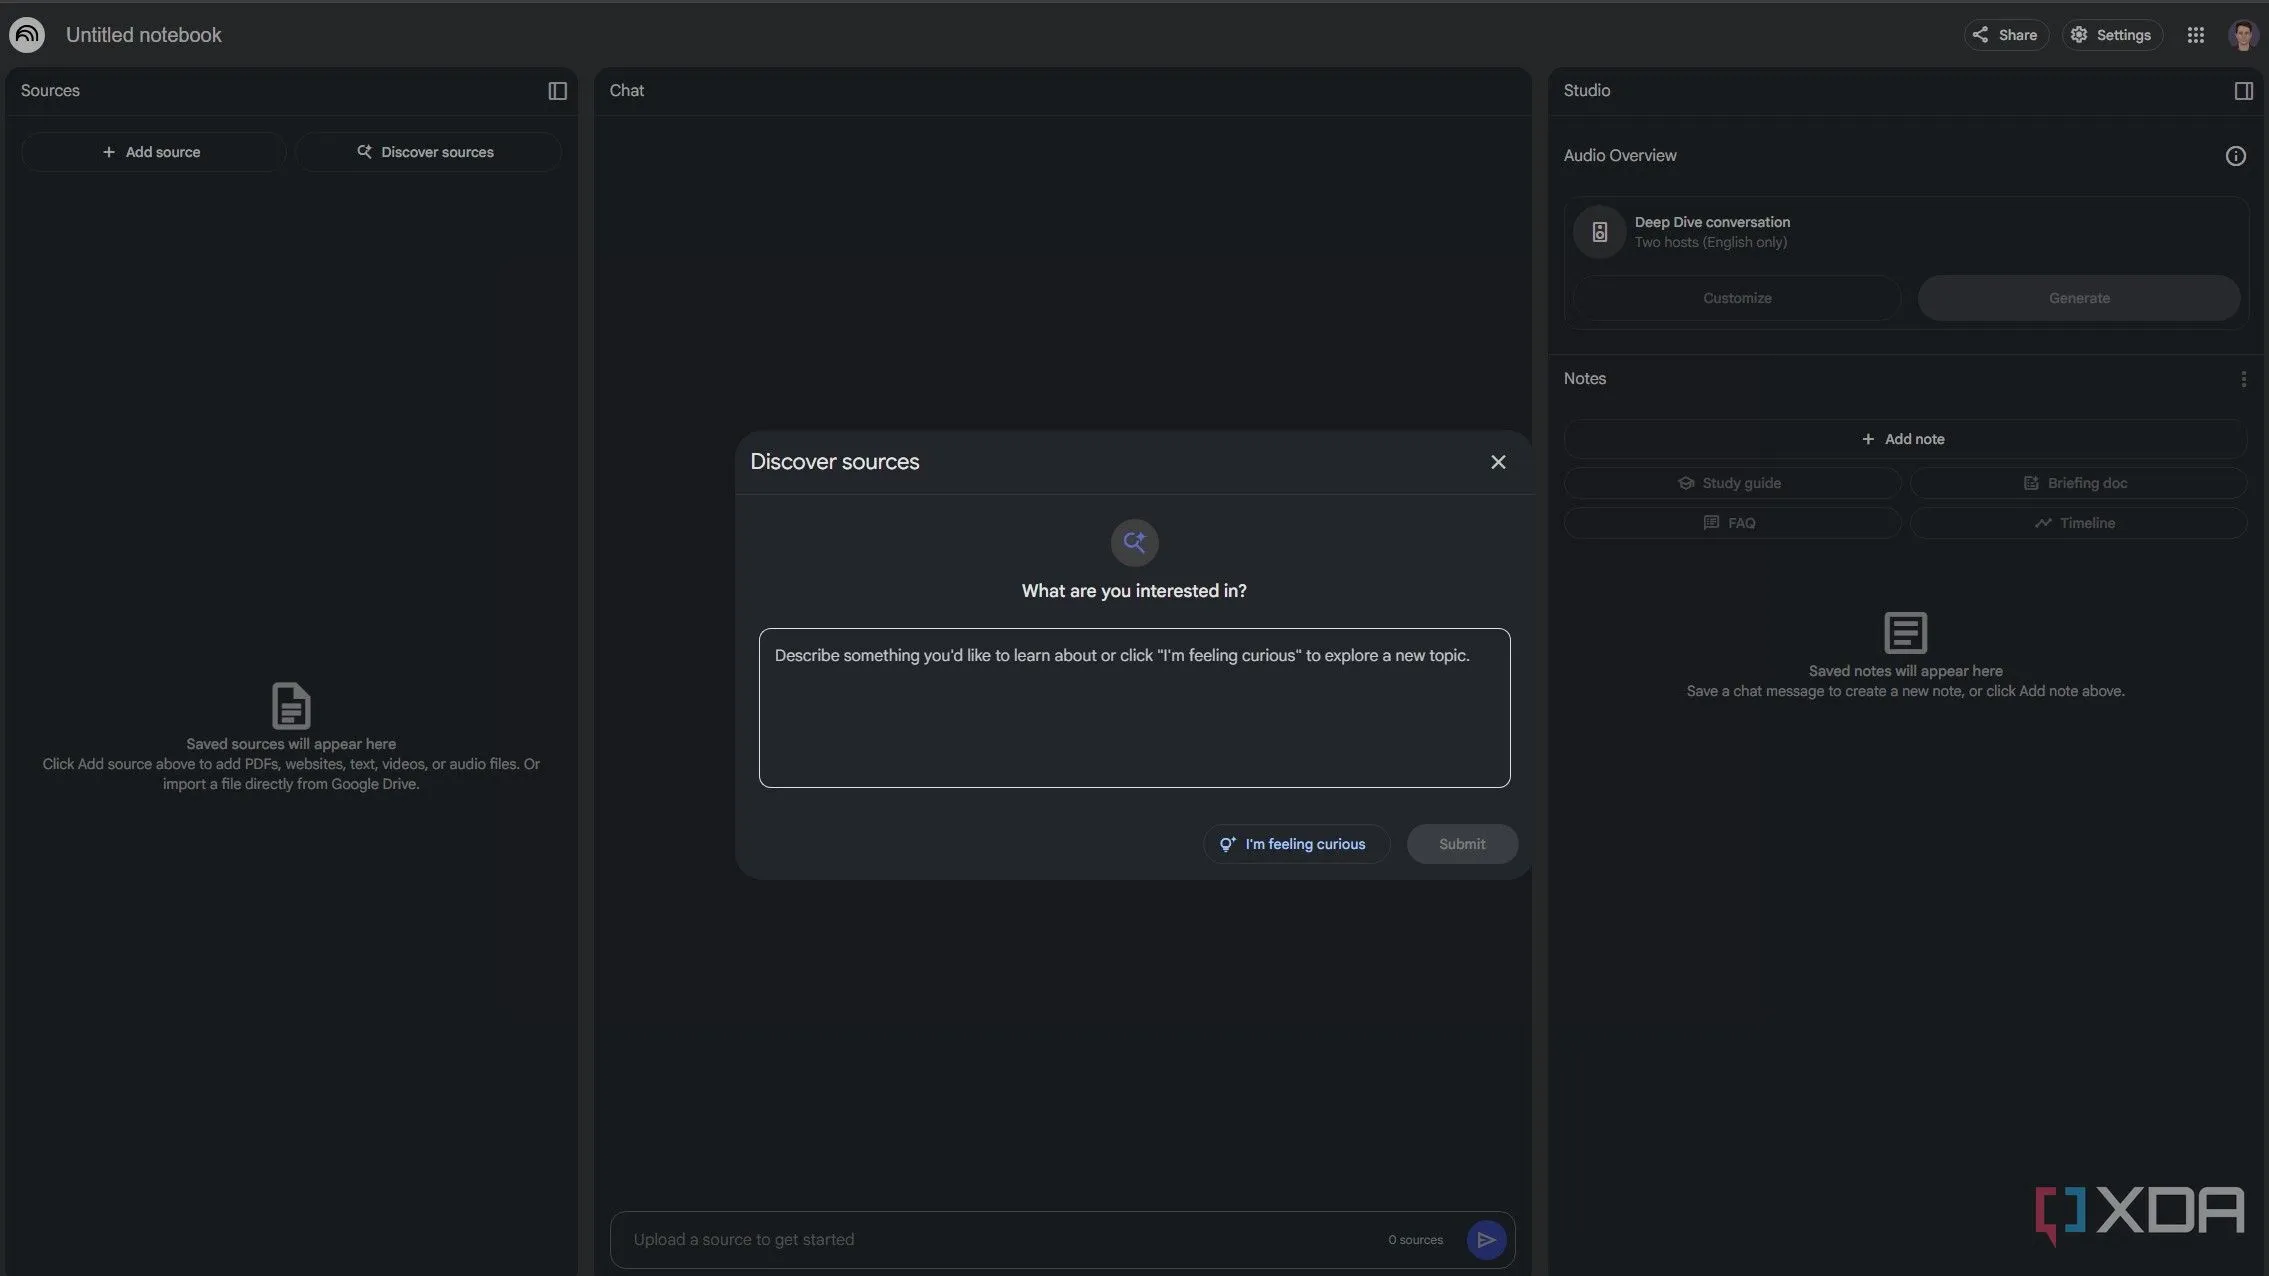Click the user profile avatar
The height and width of the screenshot is (1276, 2269).
[2243, 35]
